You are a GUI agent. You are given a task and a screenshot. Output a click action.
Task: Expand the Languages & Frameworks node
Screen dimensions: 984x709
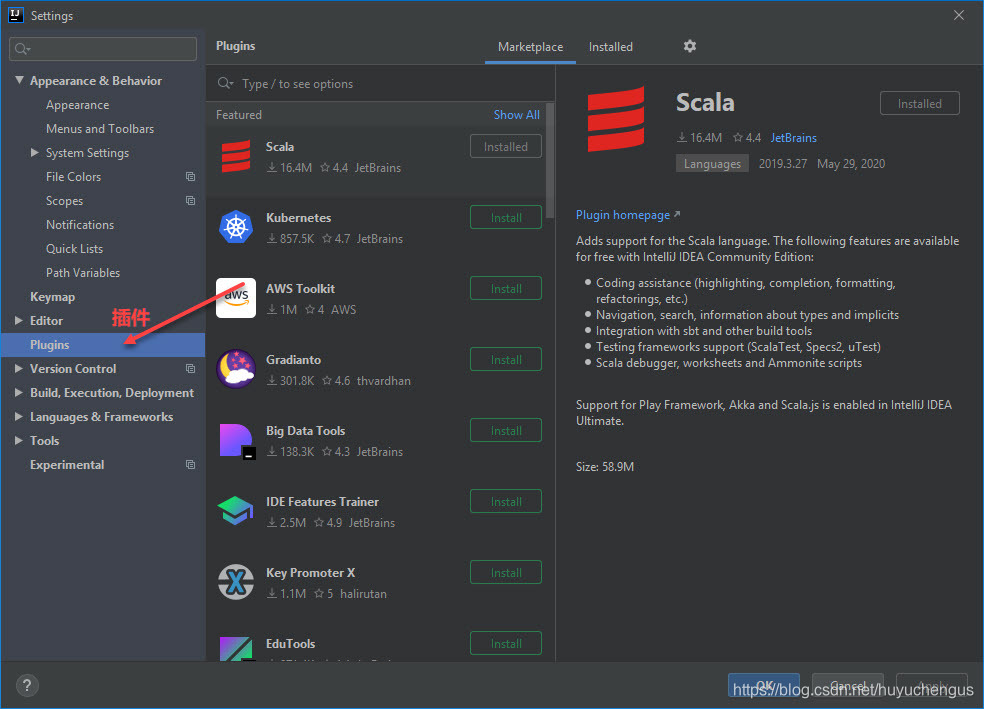coord(19,417)
